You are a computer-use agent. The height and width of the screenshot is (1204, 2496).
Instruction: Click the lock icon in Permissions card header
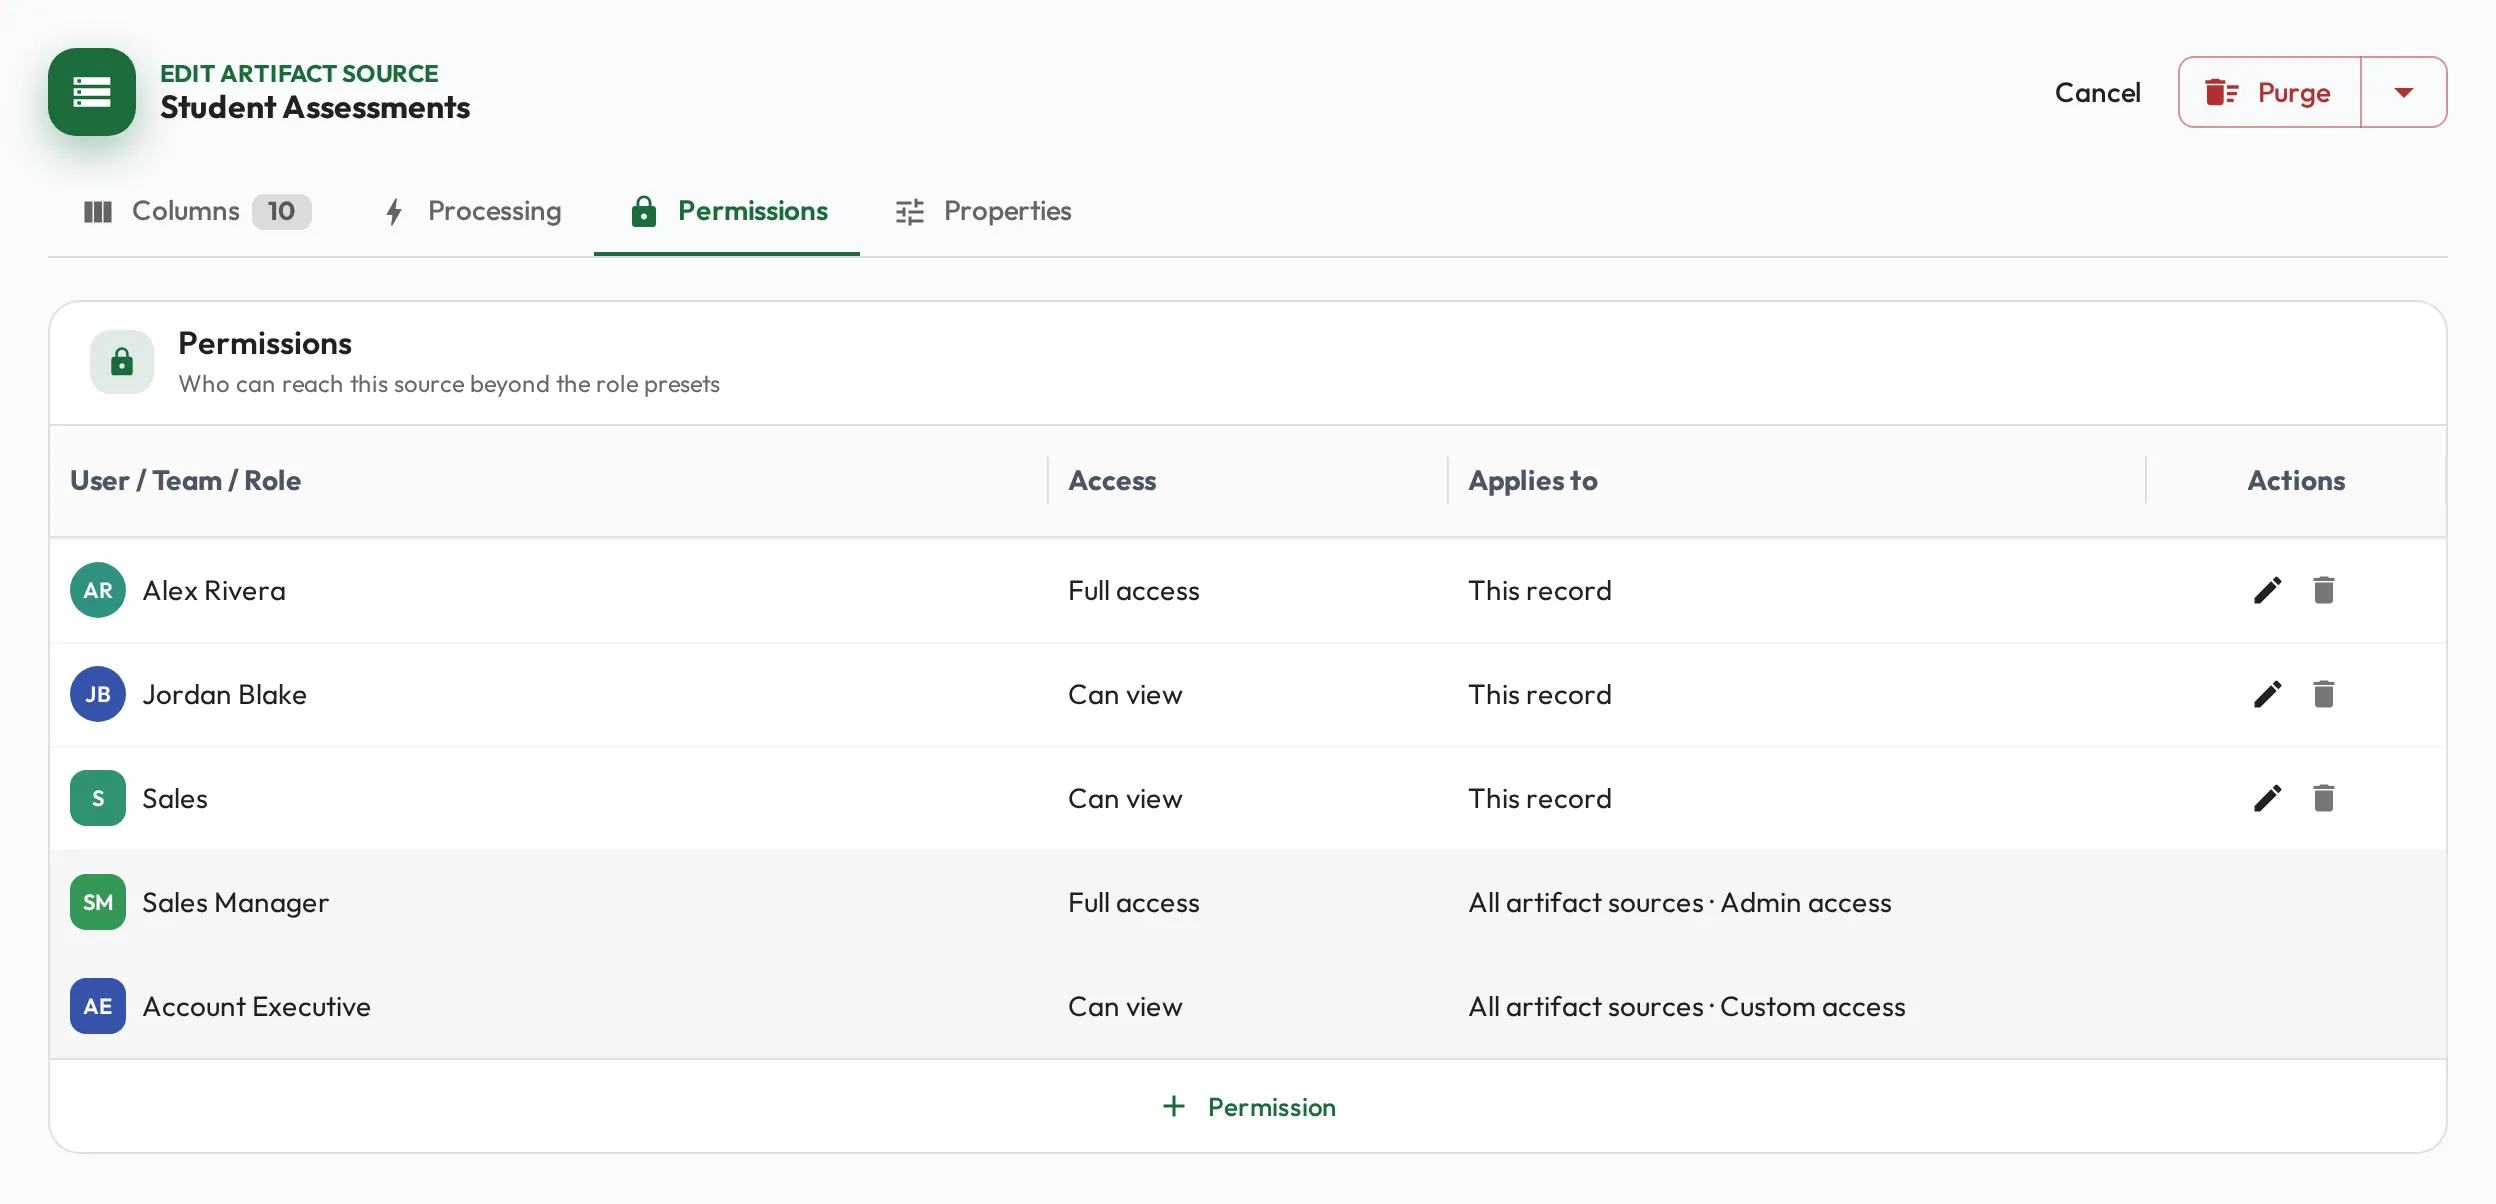tap(122, 362)
